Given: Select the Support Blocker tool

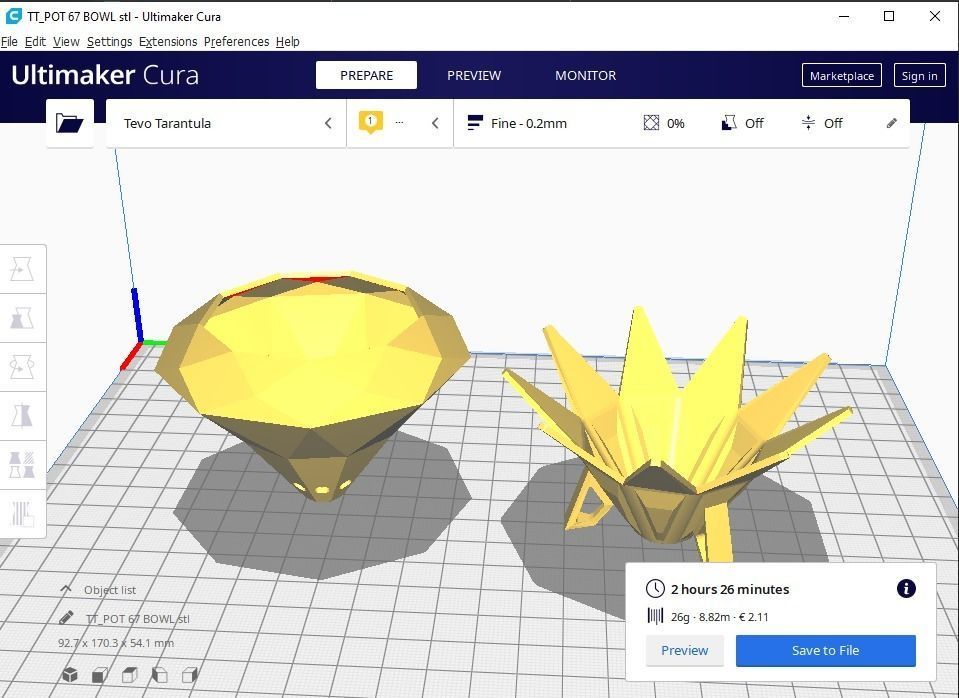Looking at the screenshot, I should tap(22, 514).
